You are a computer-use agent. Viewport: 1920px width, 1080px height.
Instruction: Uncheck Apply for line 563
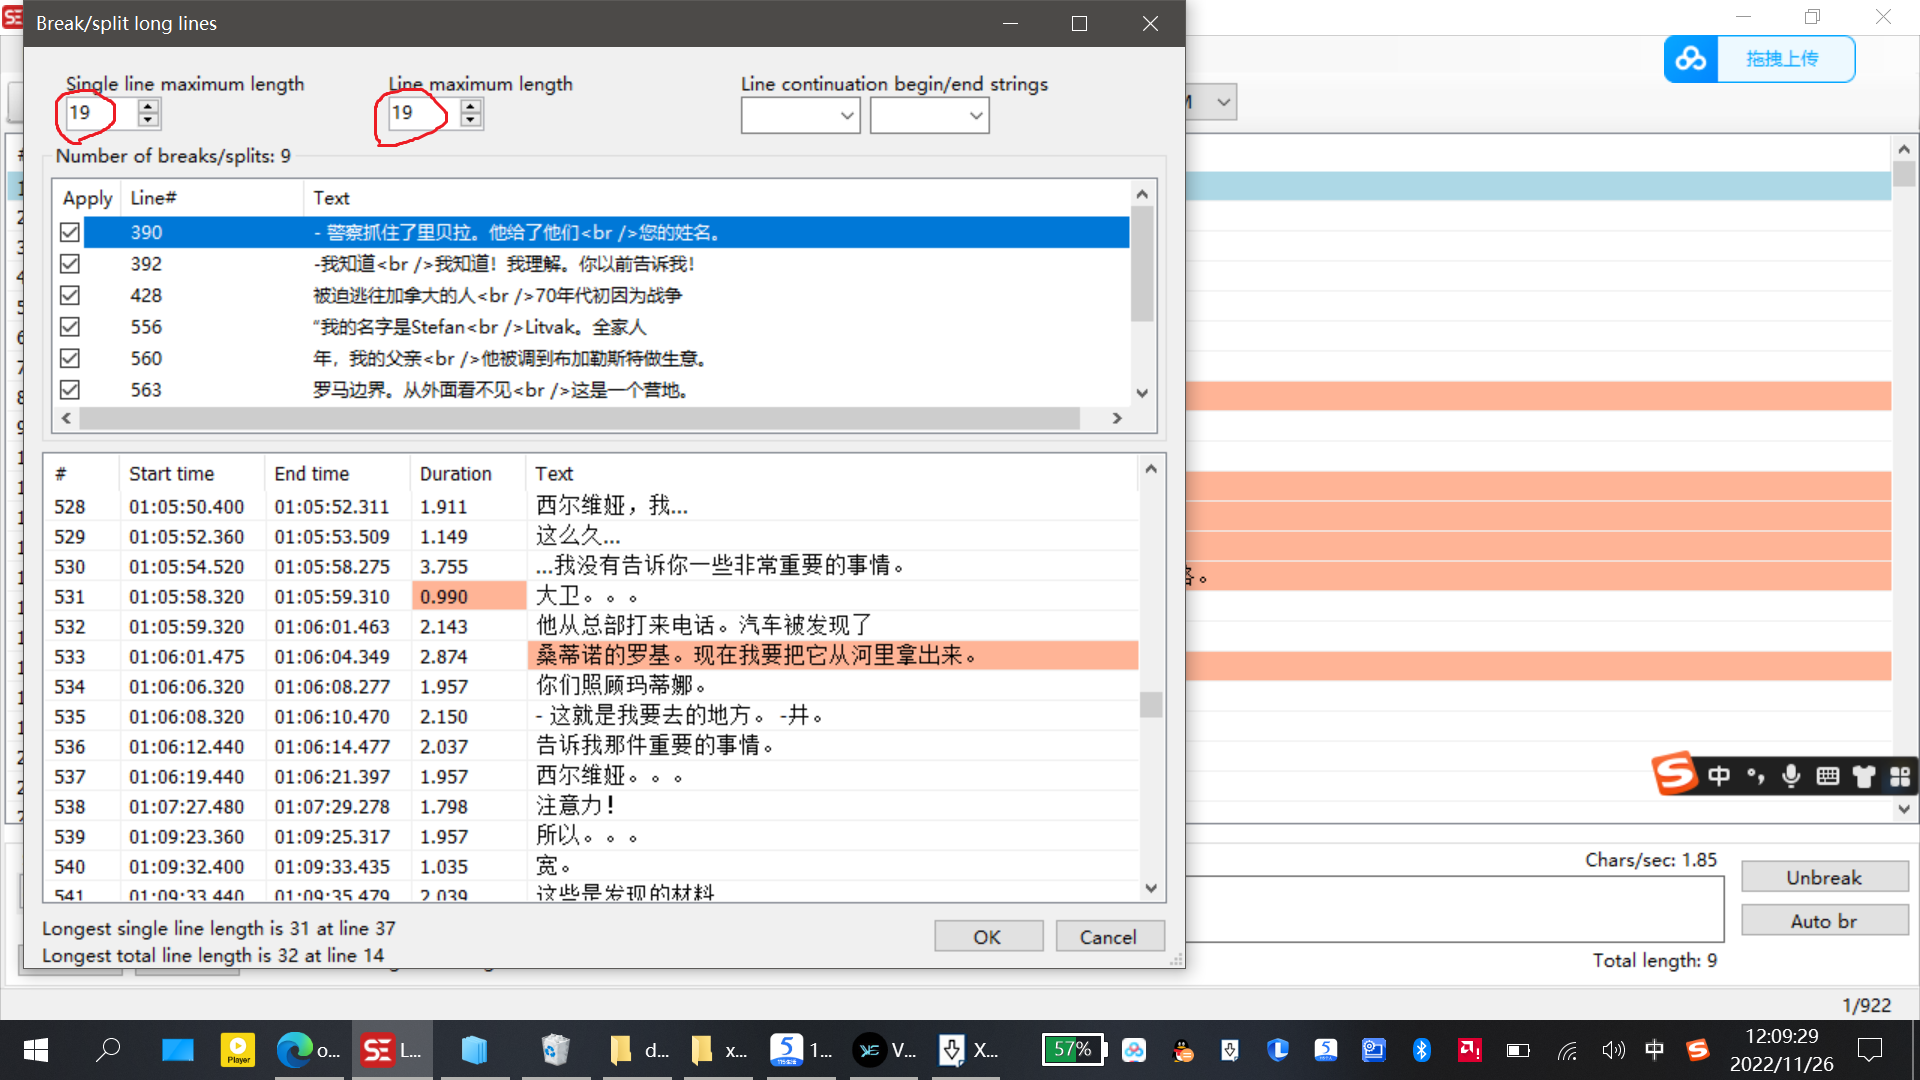[69, 390]
